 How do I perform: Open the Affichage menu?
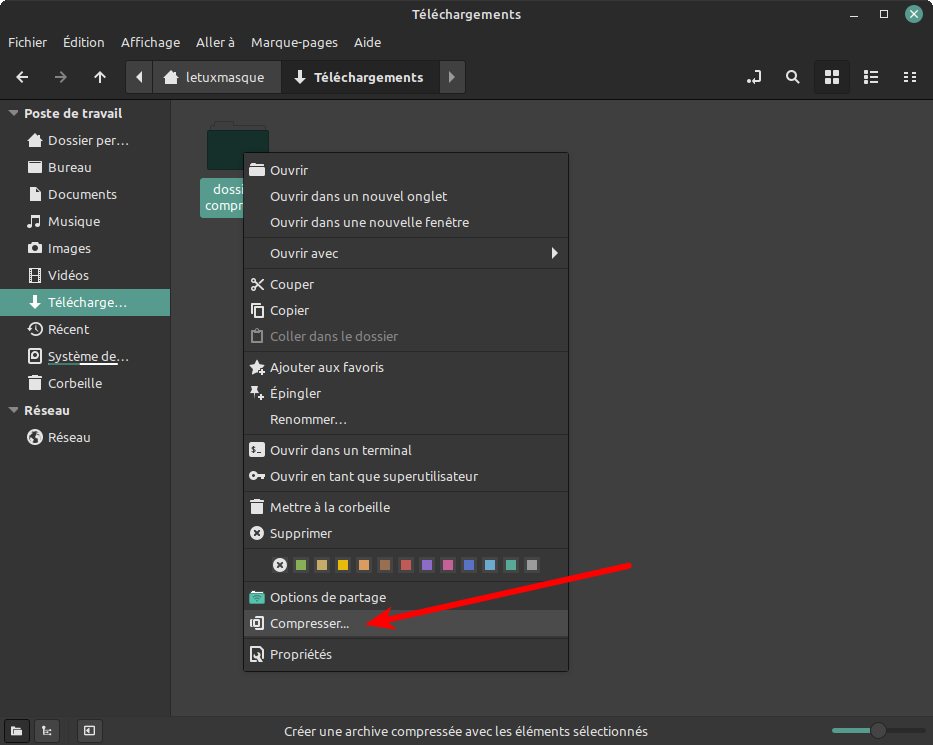(x=151, y=42)
